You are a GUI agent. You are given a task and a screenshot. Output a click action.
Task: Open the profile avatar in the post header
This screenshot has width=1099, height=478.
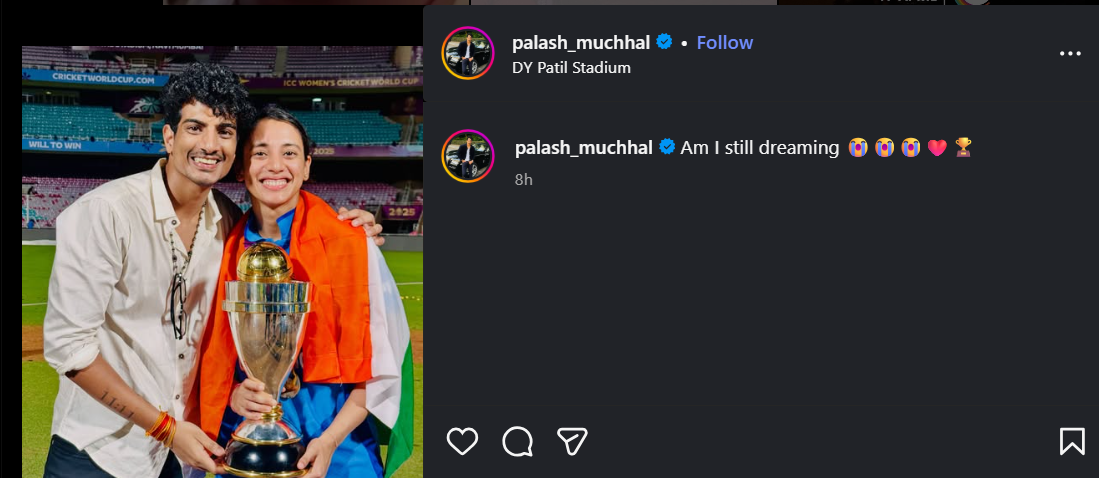click(468, 53)
